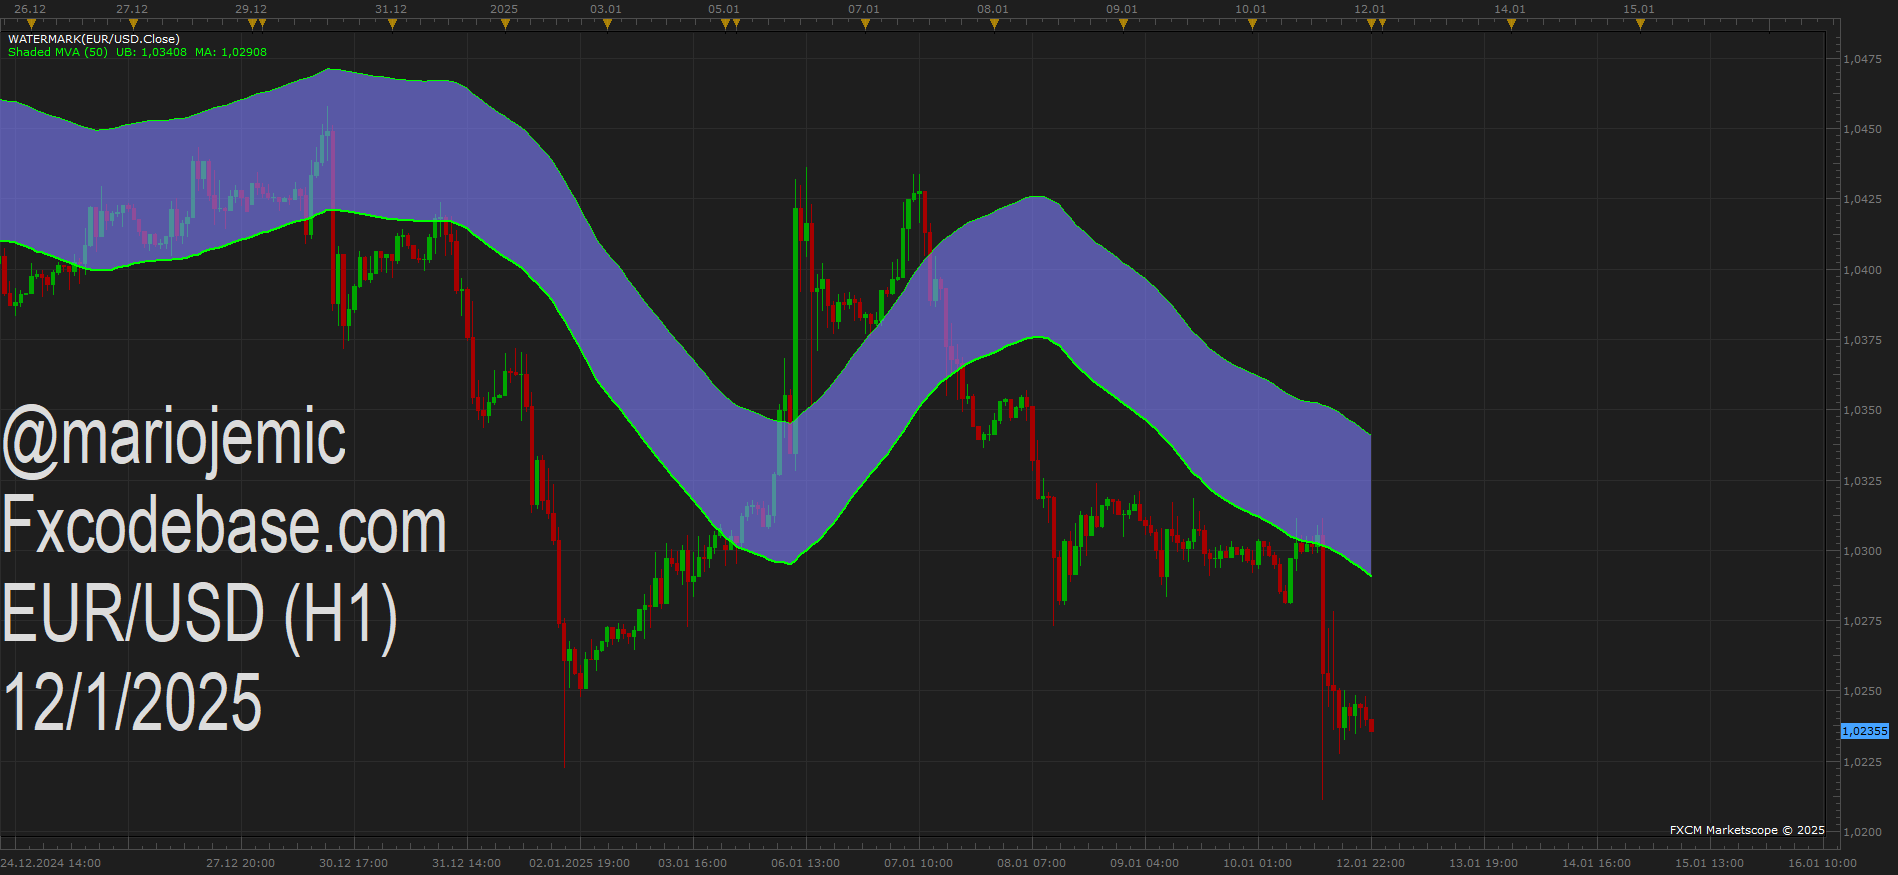Click the orange day marker under 15.01

pos(1640,24)
